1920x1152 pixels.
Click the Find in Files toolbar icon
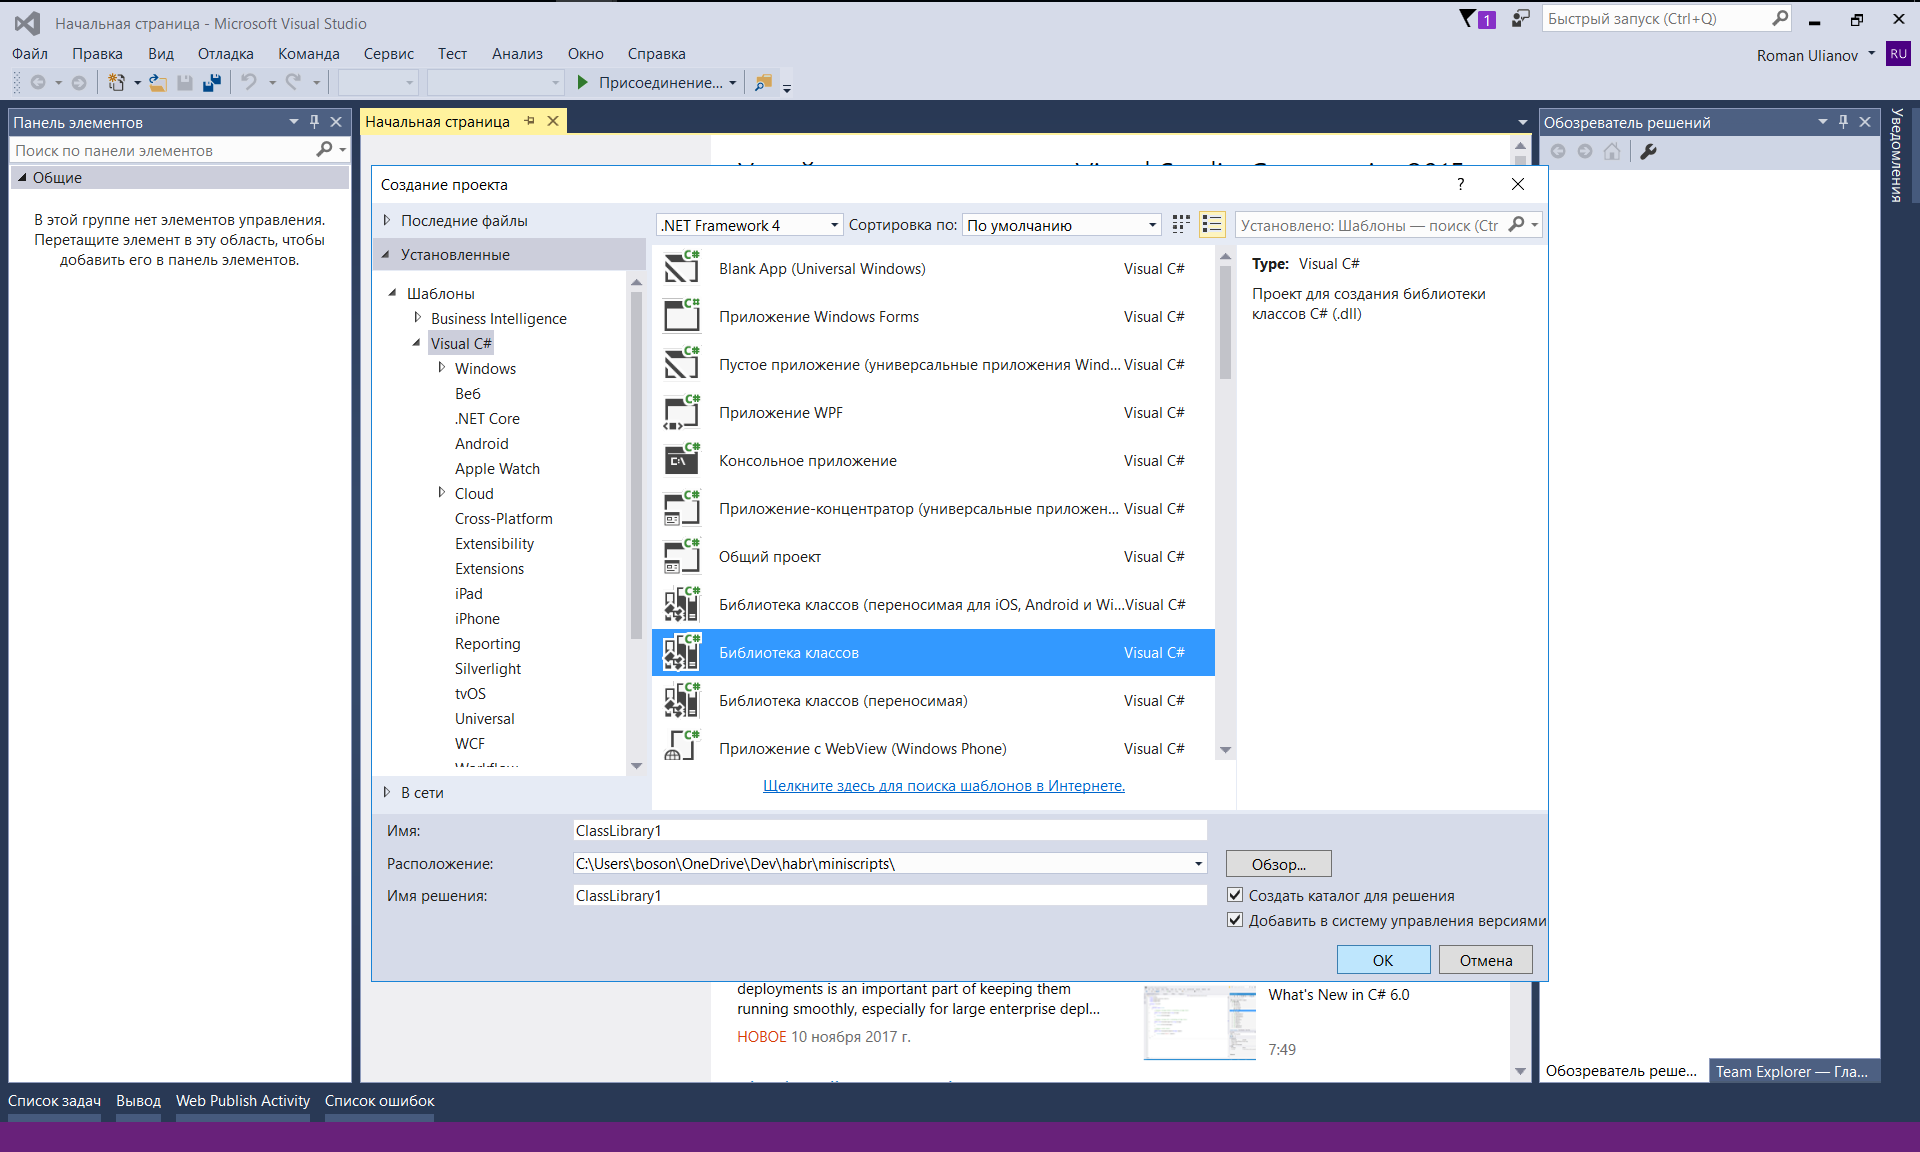click(763, 83)
